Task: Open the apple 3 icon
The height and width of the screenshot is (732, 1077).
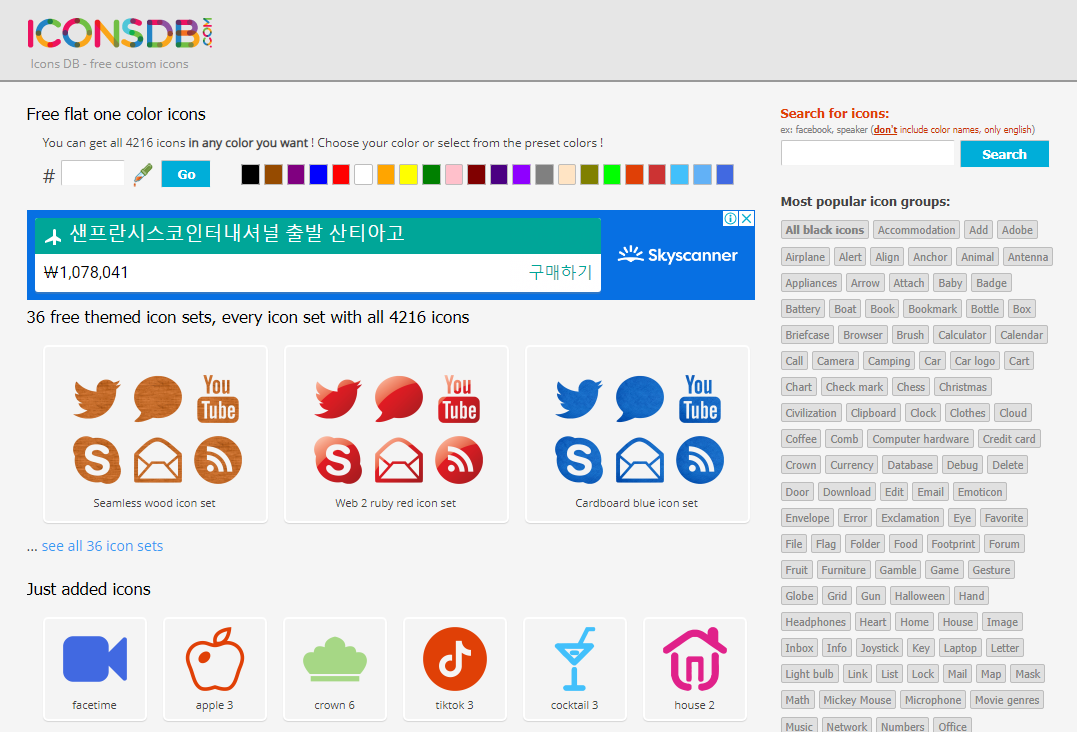Action: point(215,669)
